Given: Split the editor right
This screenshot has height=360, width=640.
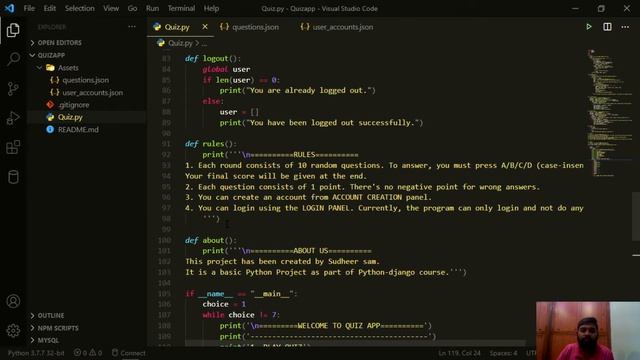Looking at the screenshot, I should tap(607, 27).
